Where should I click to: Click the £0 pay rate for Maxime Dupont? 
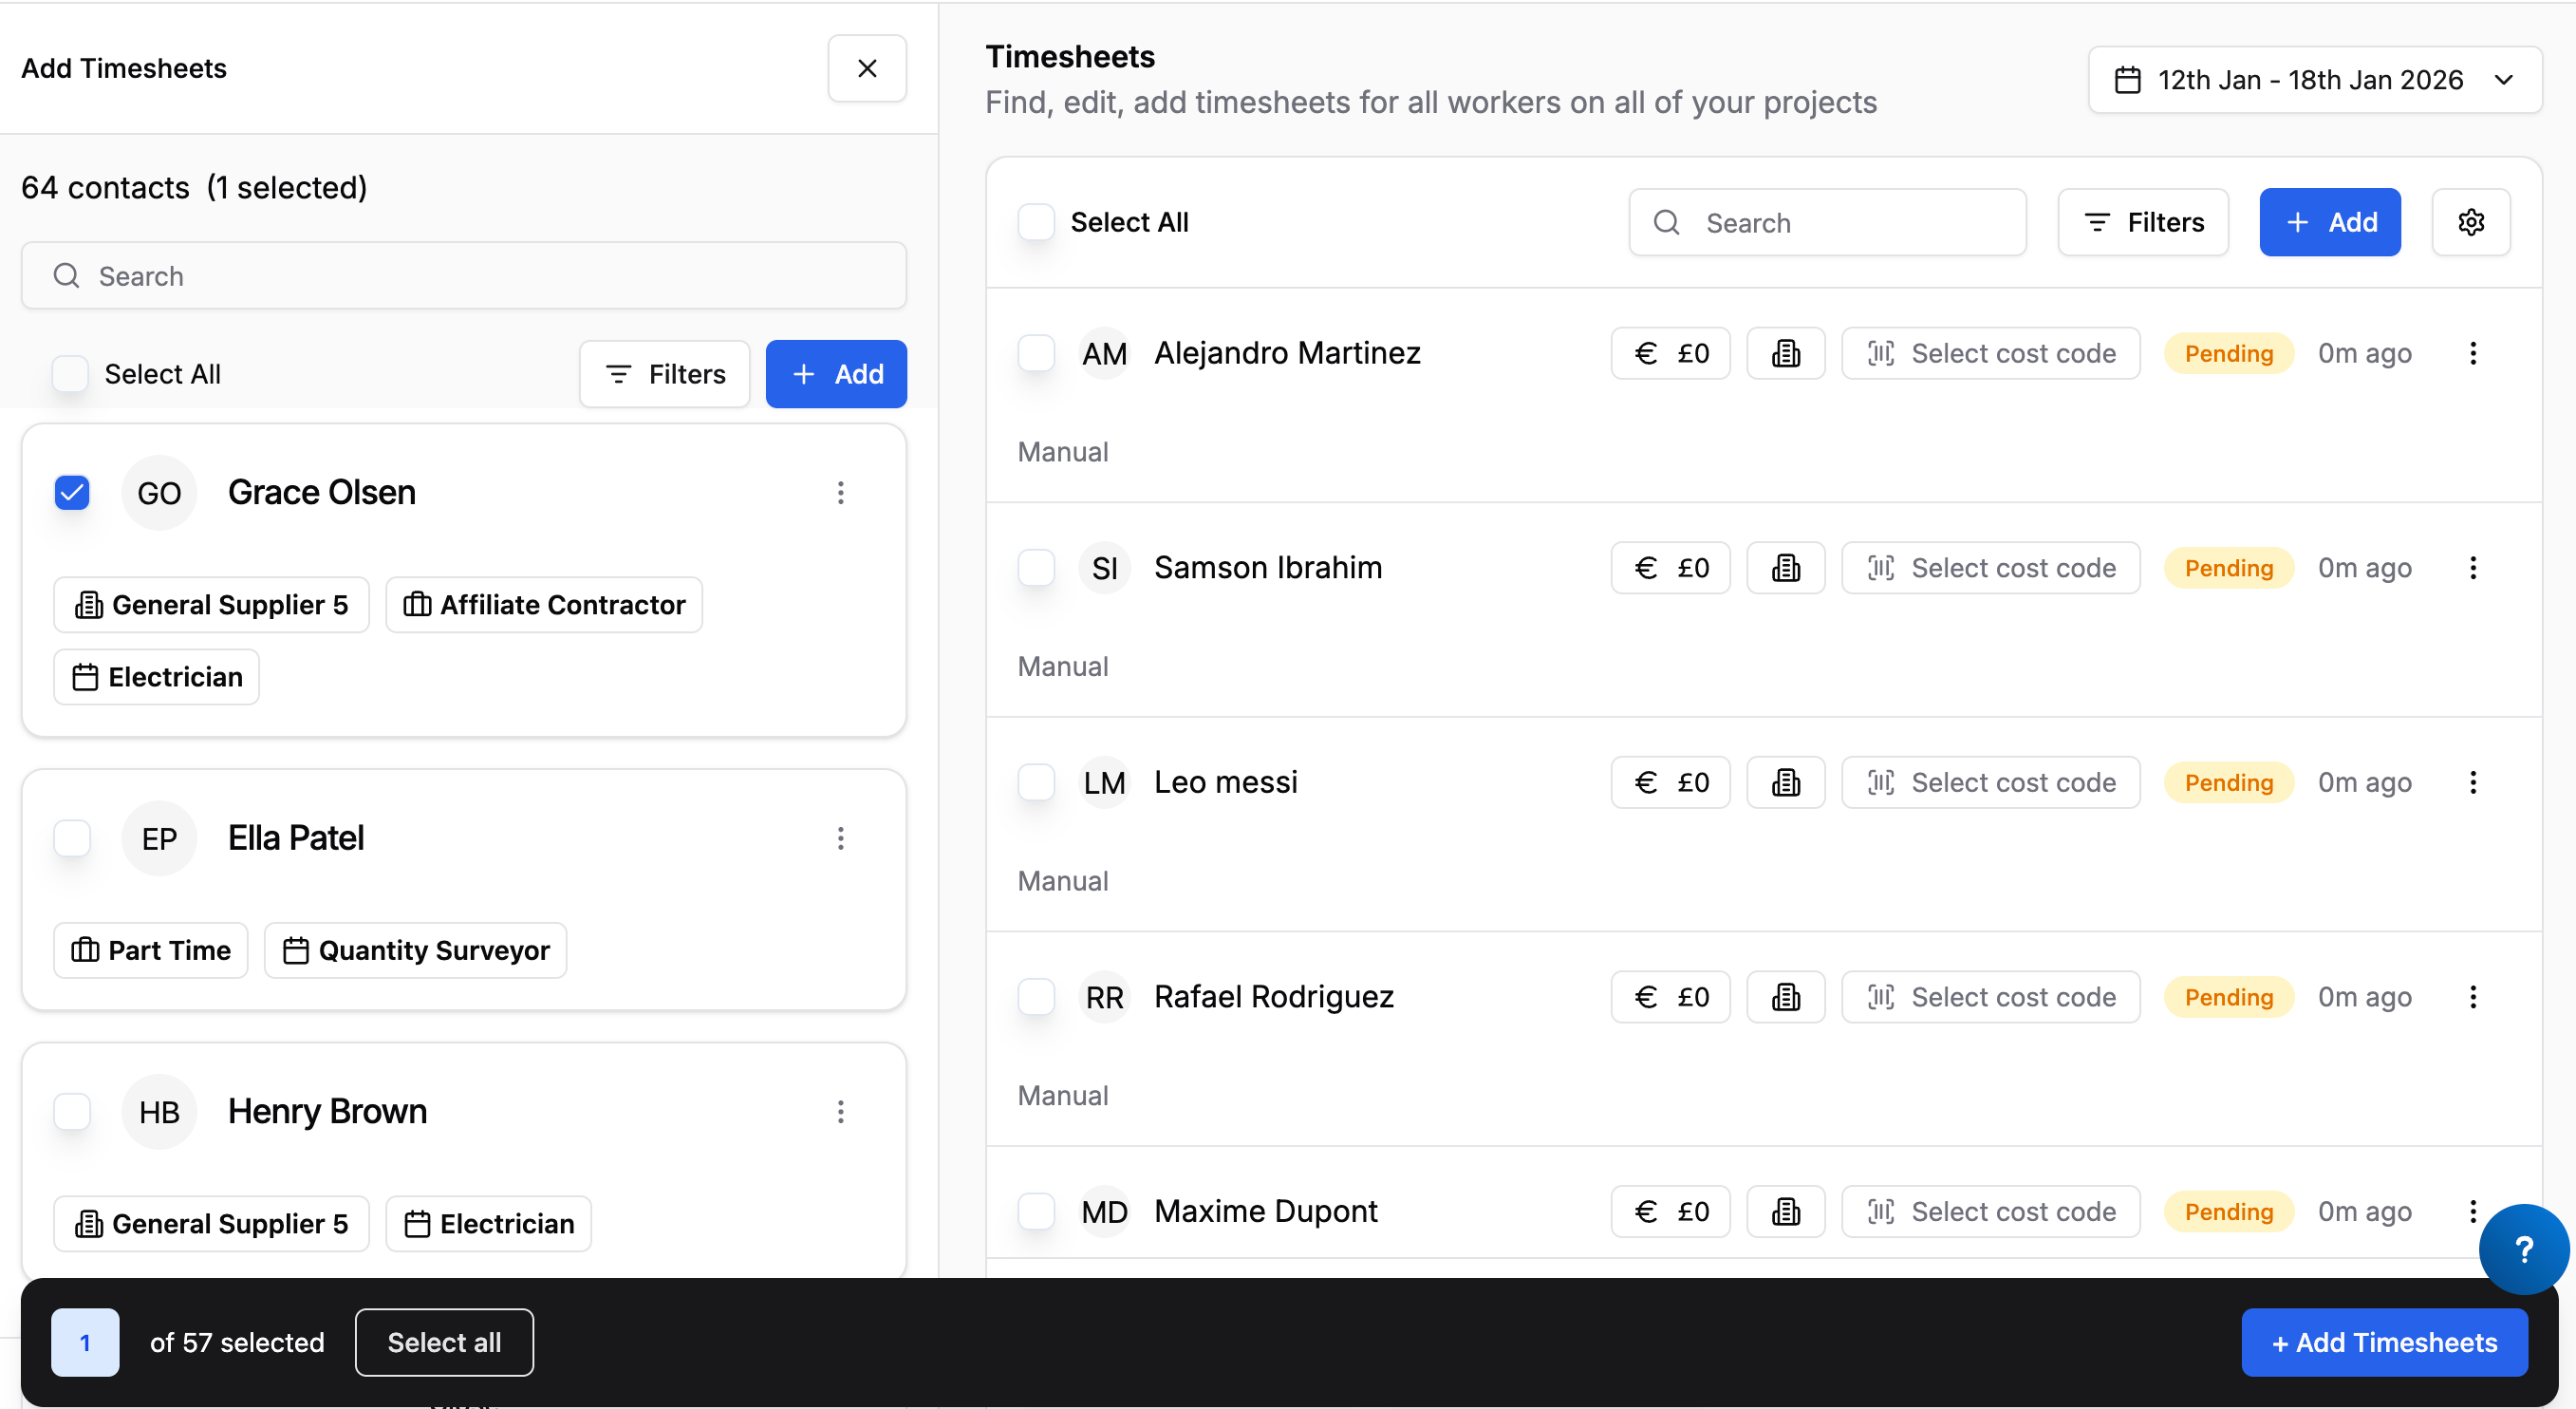1670,1211
